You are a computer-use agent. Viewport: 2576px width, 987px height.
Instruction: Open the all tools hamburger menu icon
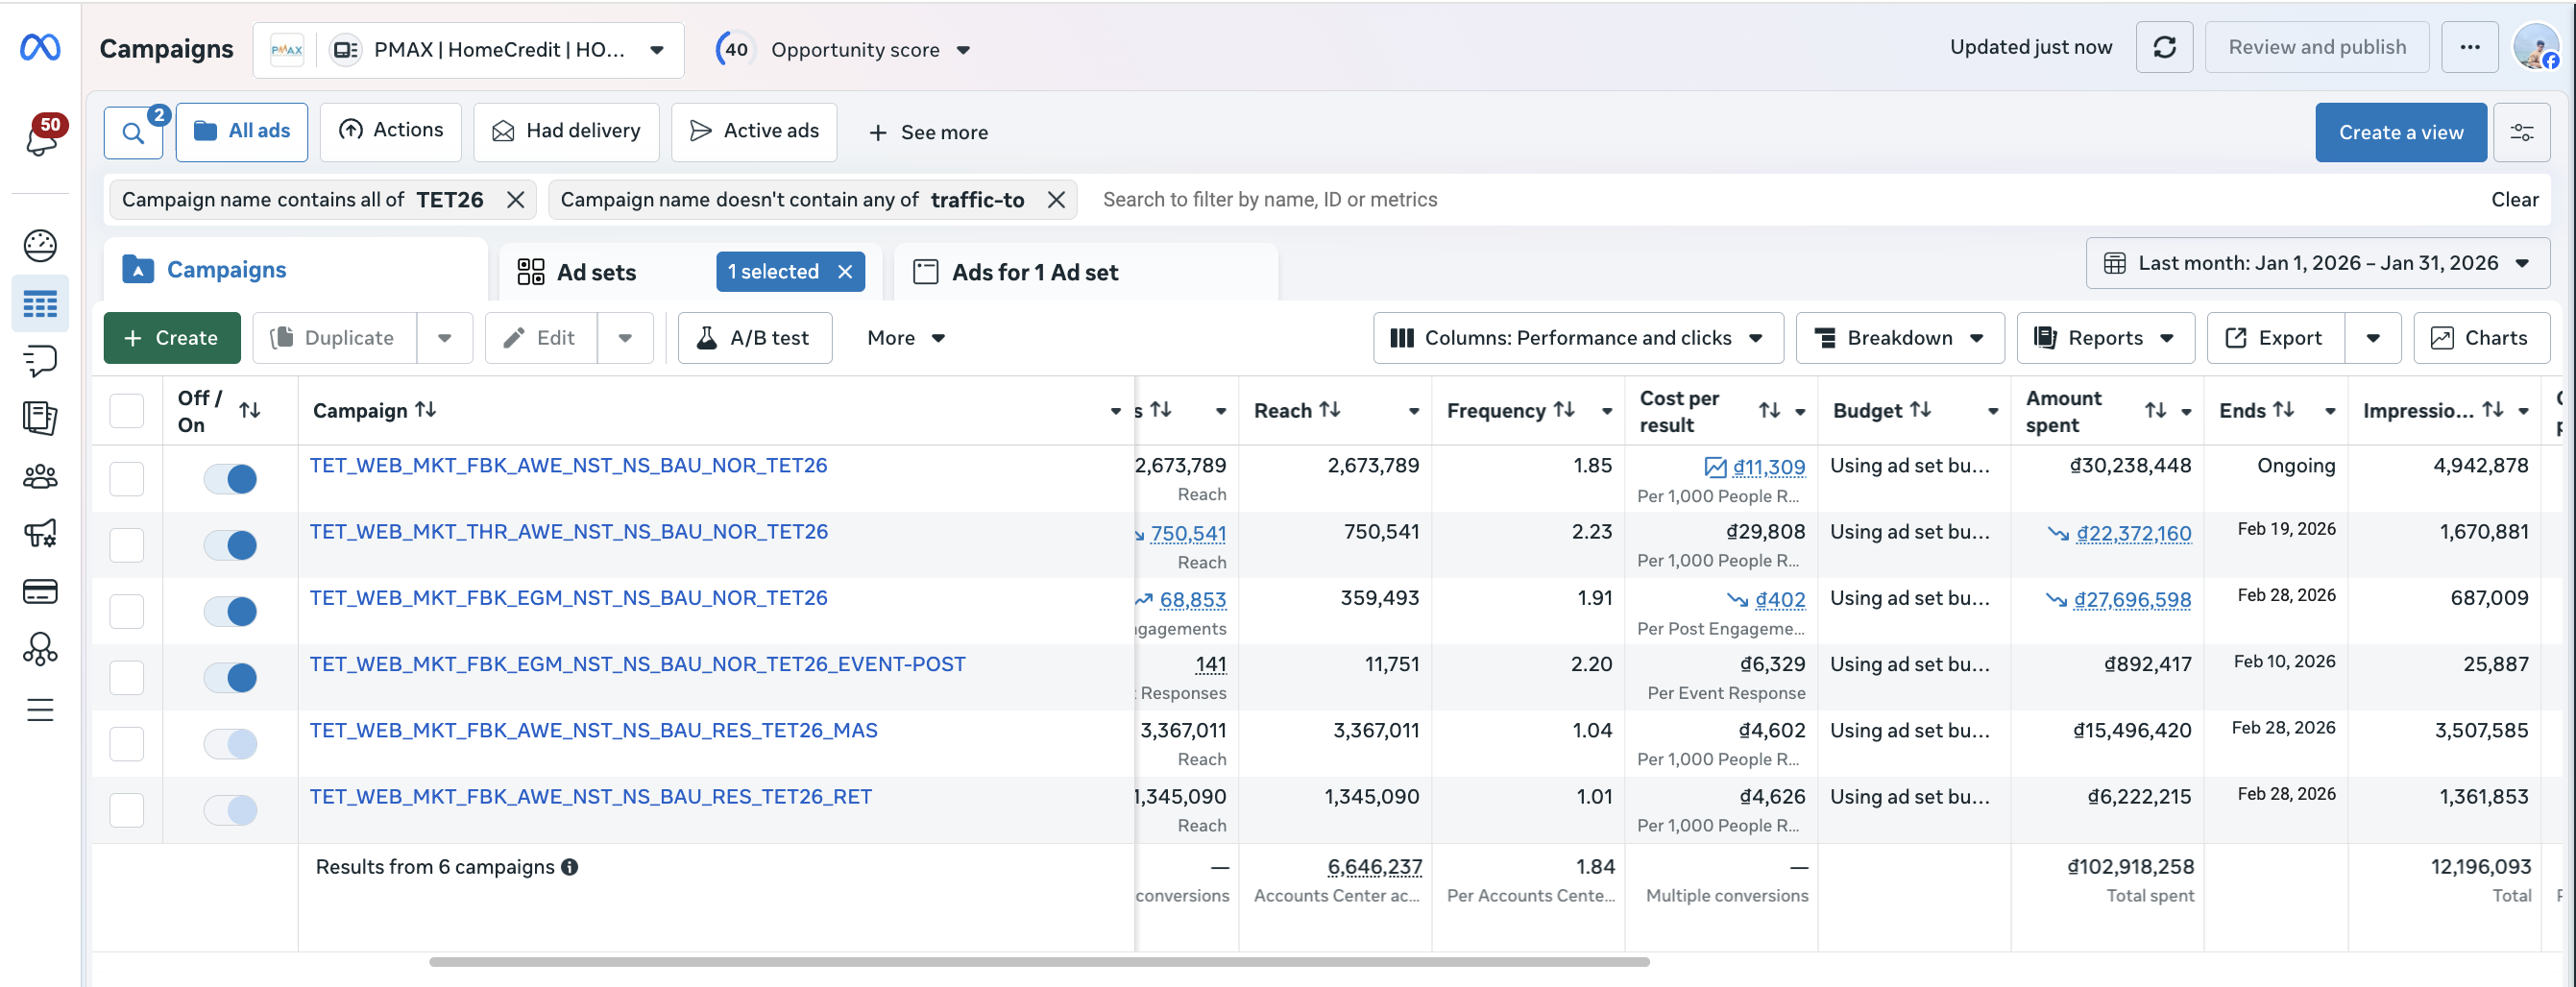tap(40, 710)
